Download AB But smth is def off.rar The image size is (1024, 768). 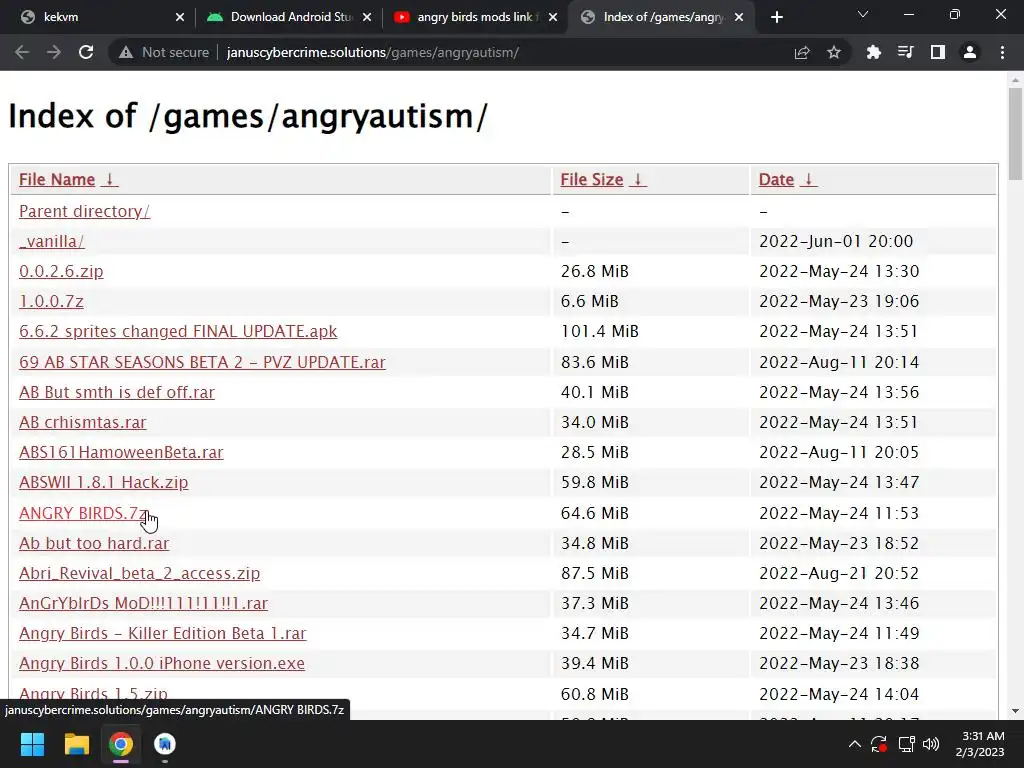click(x=116, y=392)
